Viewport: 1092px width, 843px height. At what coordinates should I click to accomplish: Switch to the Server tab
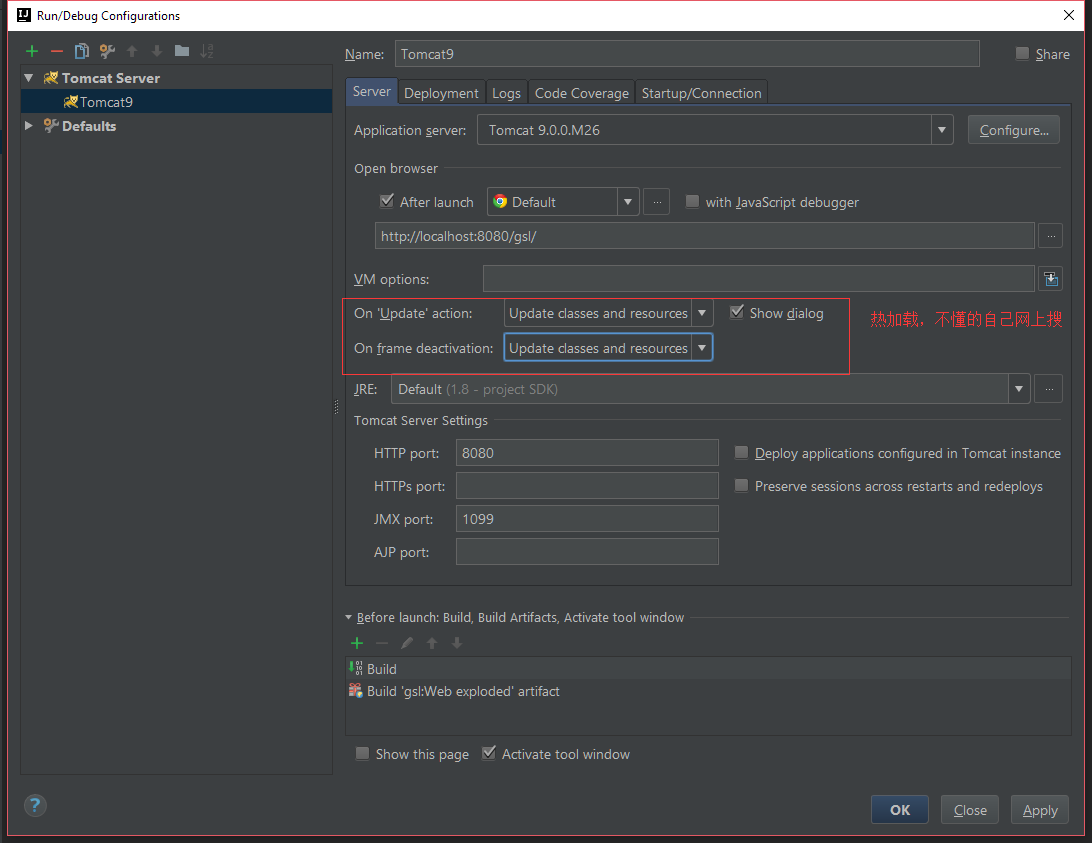point(372,91)
